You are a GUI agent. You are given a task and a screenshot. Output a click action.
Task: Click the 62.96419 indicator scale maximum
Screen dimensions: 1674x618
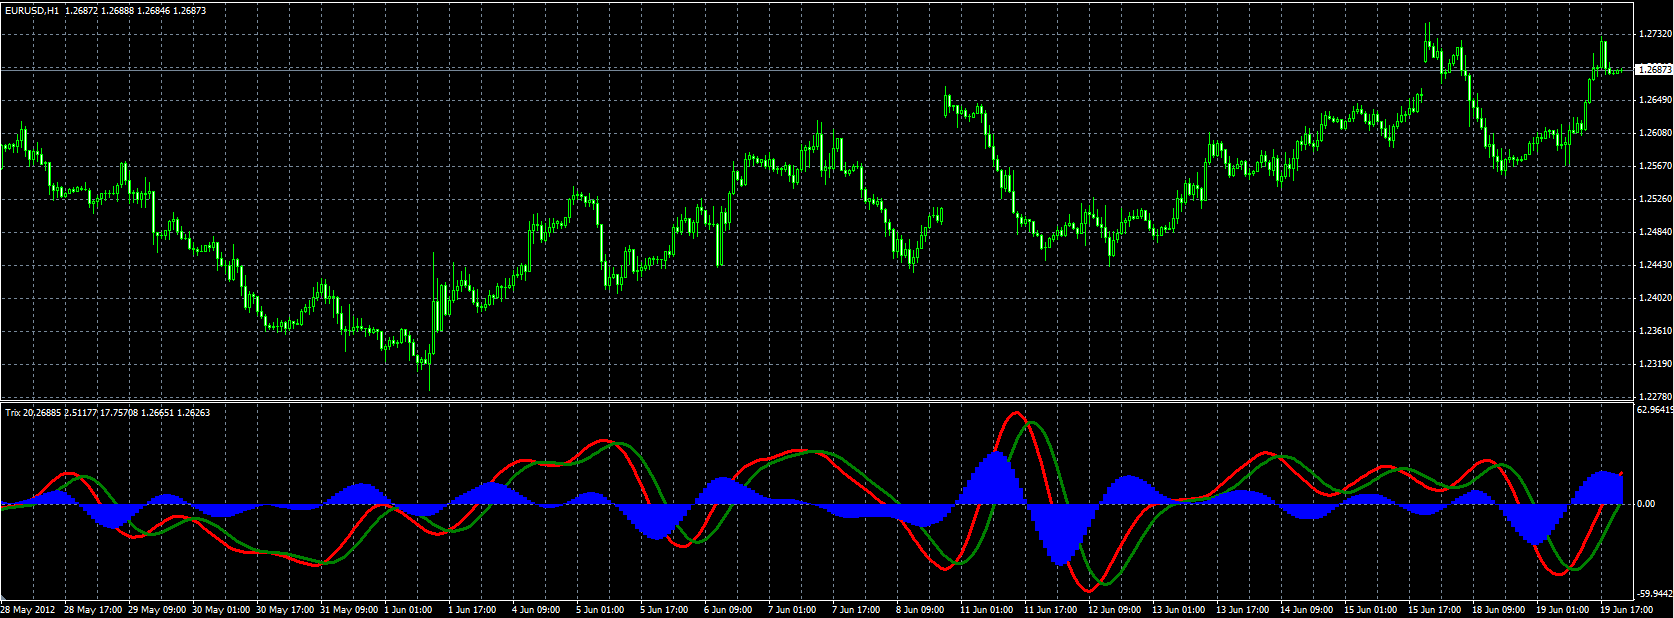(1655, 409)
